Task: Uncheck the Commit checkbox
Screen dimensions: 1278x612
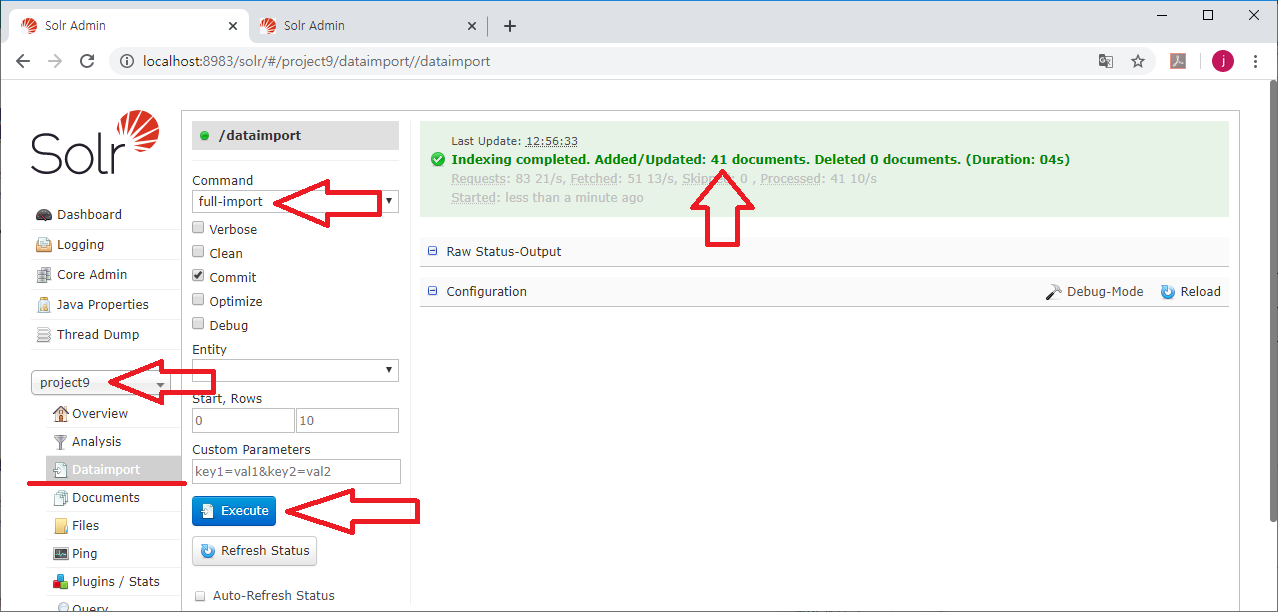Action: pos(198,276)
